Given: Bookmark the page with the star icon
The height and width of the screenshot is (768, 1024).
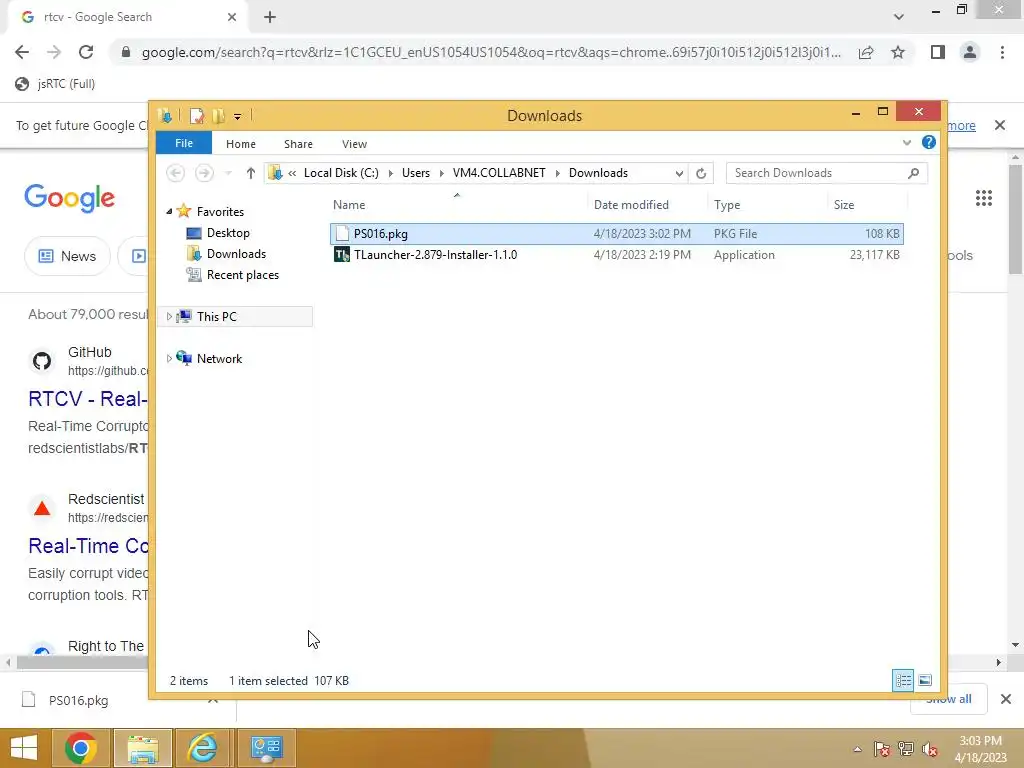Looking at the screenshot, I should (x=898, y=52).
